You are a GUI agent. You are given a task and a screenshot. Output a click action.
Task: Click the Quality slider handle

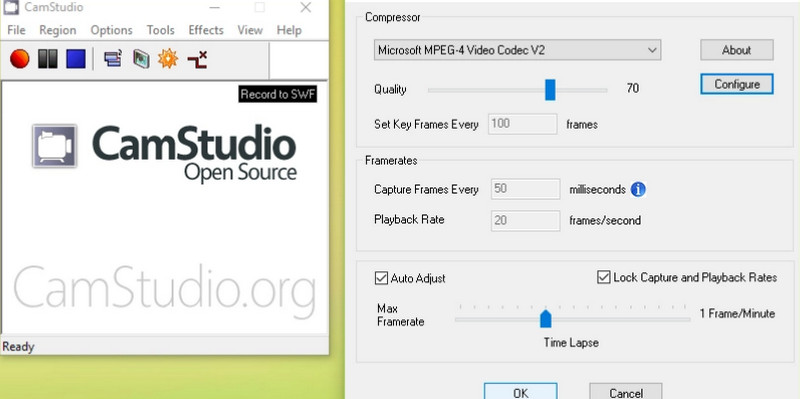(550, 90)
